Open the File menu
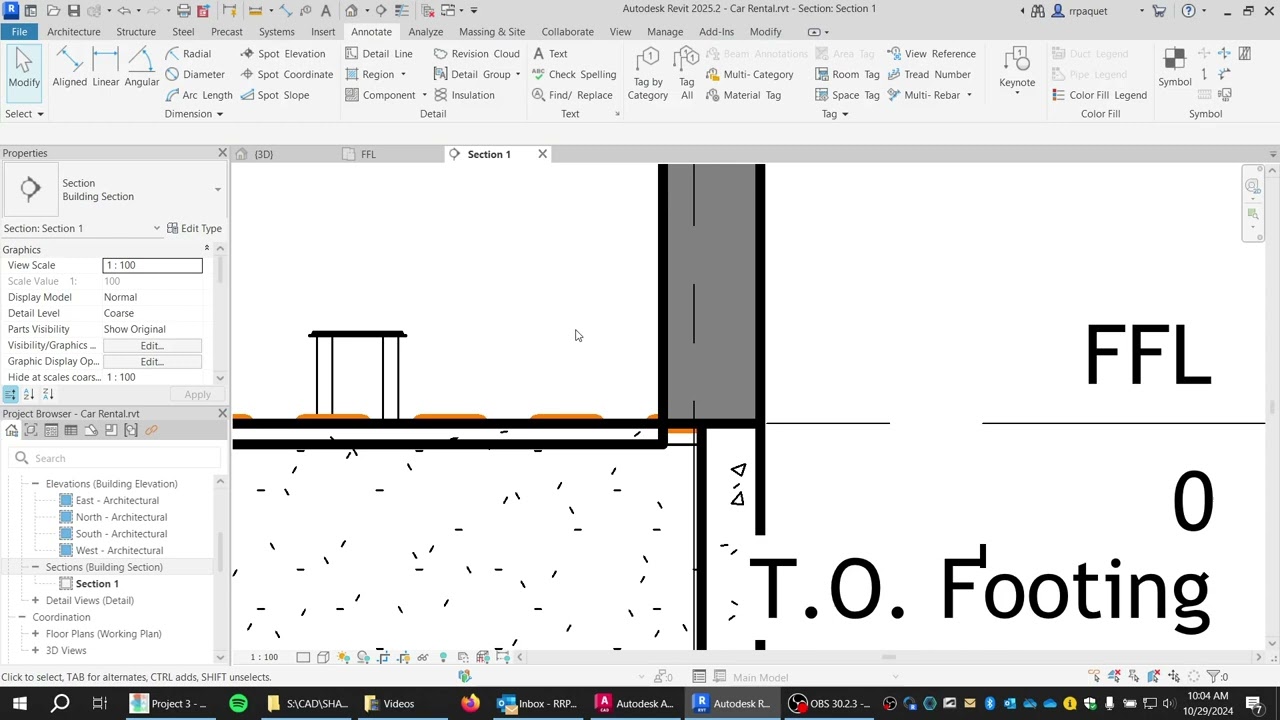 19,32
